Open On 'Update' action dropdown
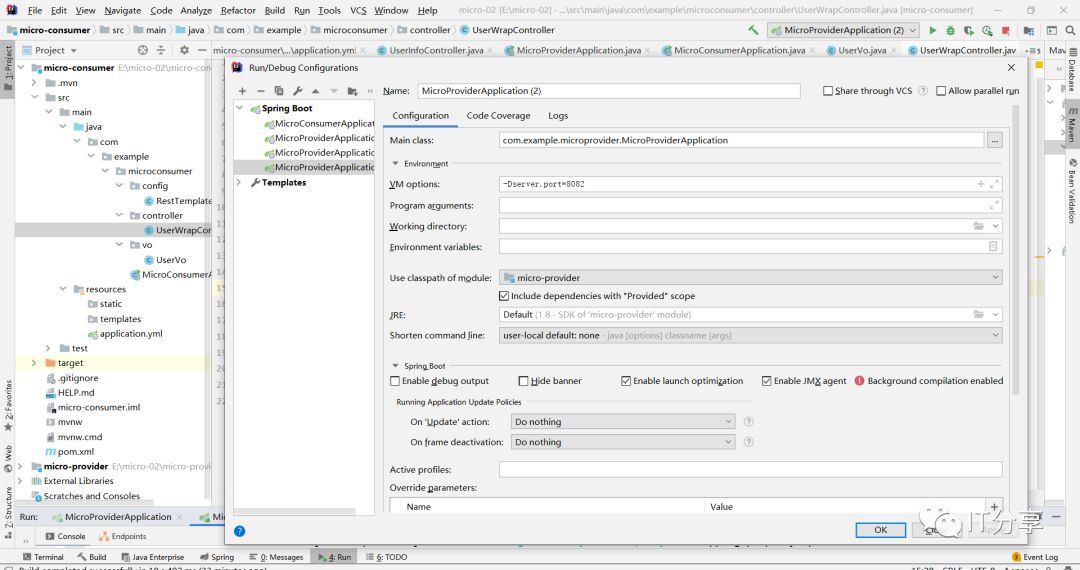 [x=623, y=421]
